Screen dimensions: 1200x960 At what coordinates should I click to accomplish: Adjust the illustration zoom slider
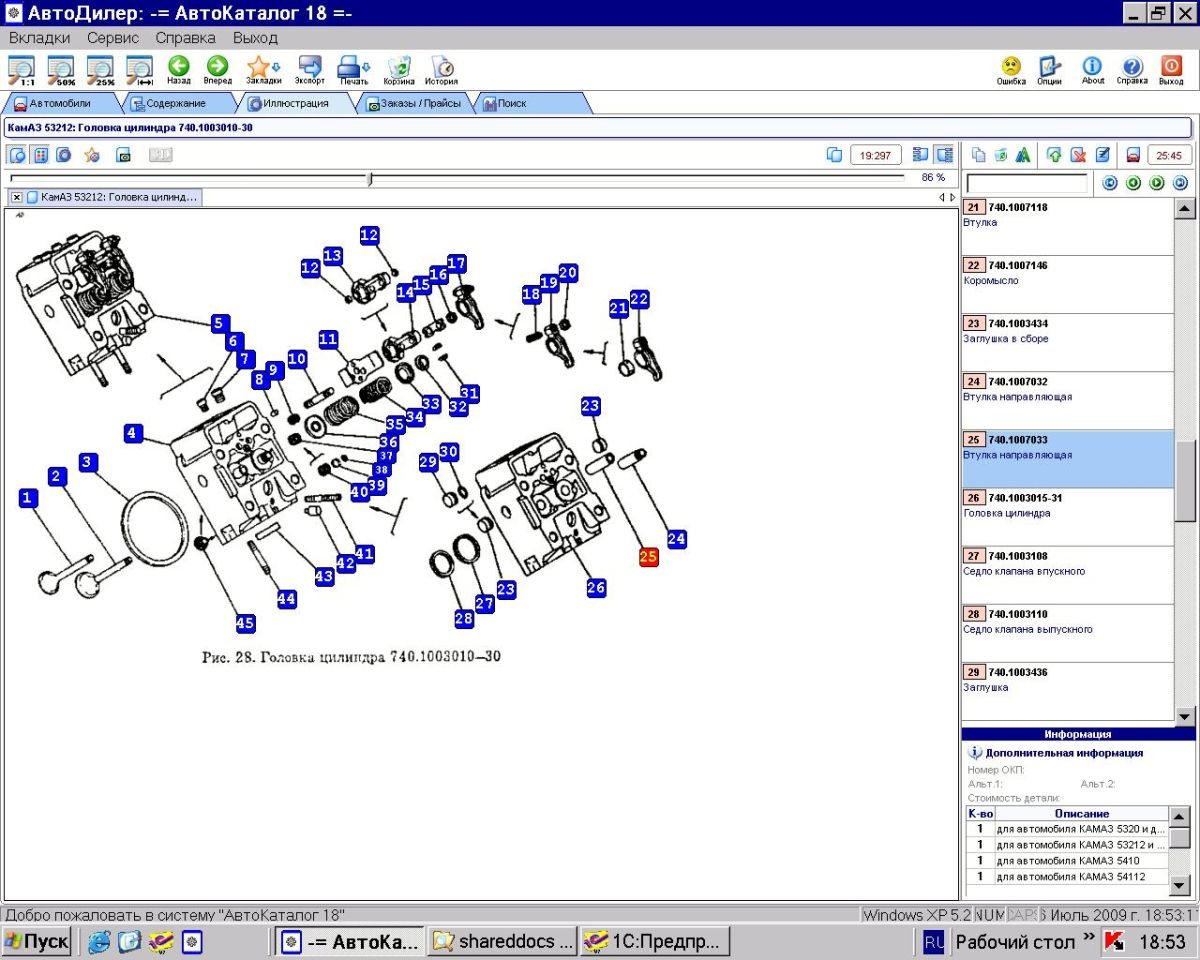pyautogui.click(x=370, y=179)
